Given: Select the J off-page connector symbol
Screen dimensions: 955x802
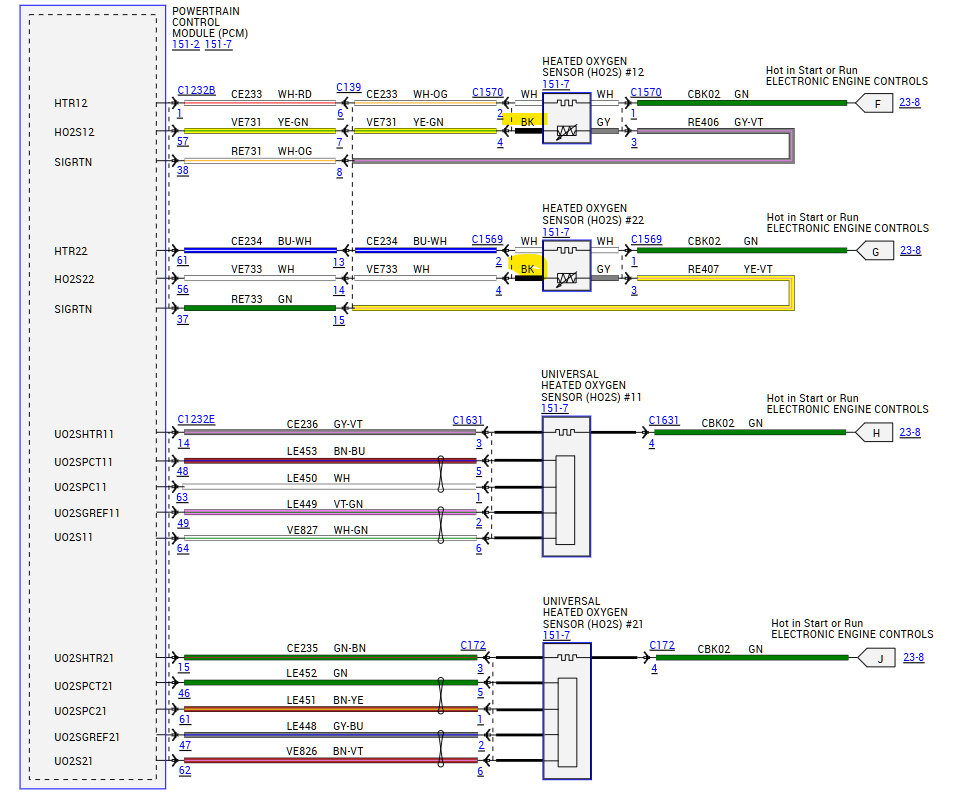Looking at the screenshot, I should click(876, 658).
